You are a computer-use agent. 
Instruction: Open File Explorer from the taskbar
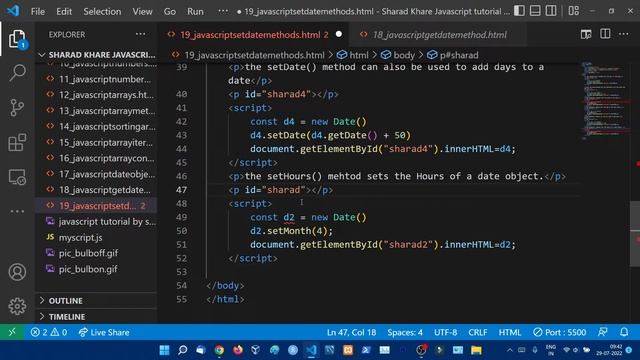pos(476,350)
